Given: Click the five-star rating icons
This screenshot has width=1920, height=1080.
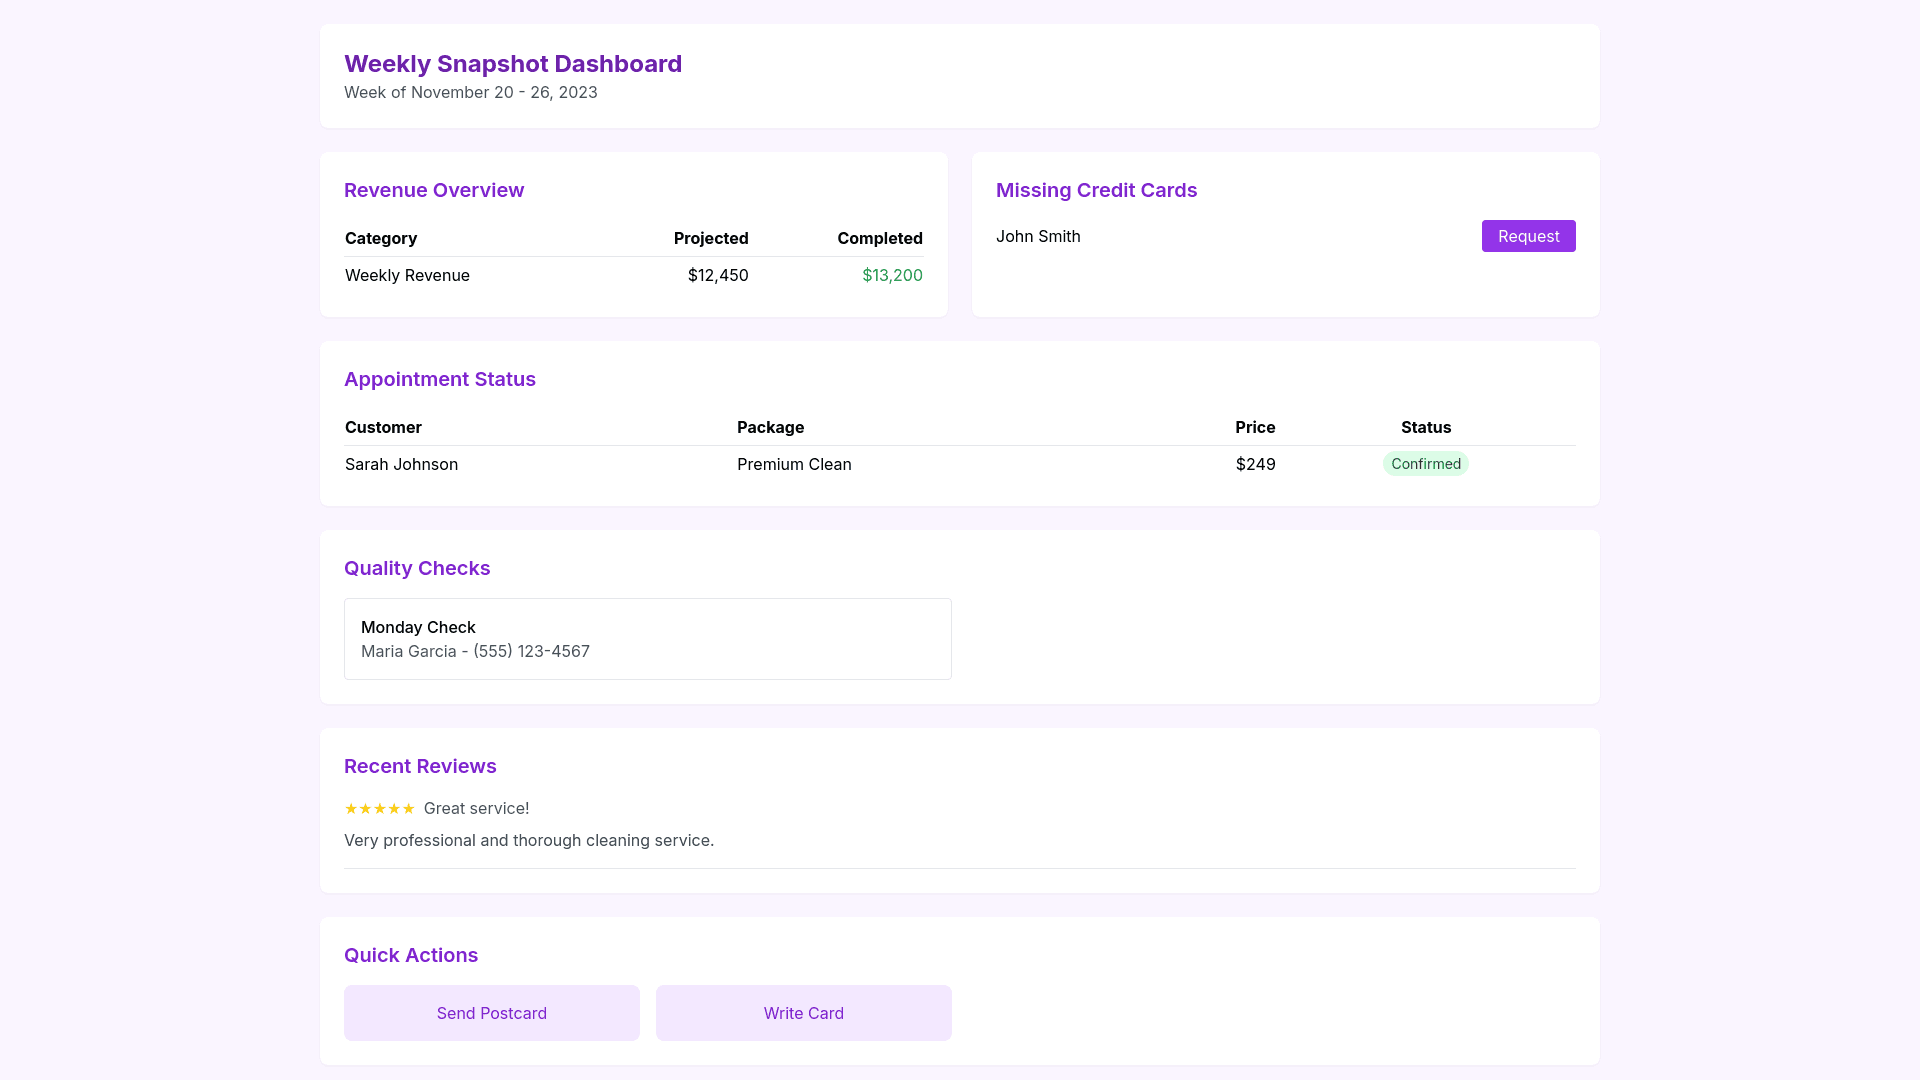Looking at the screenshot, I should (x=379, y=808).
